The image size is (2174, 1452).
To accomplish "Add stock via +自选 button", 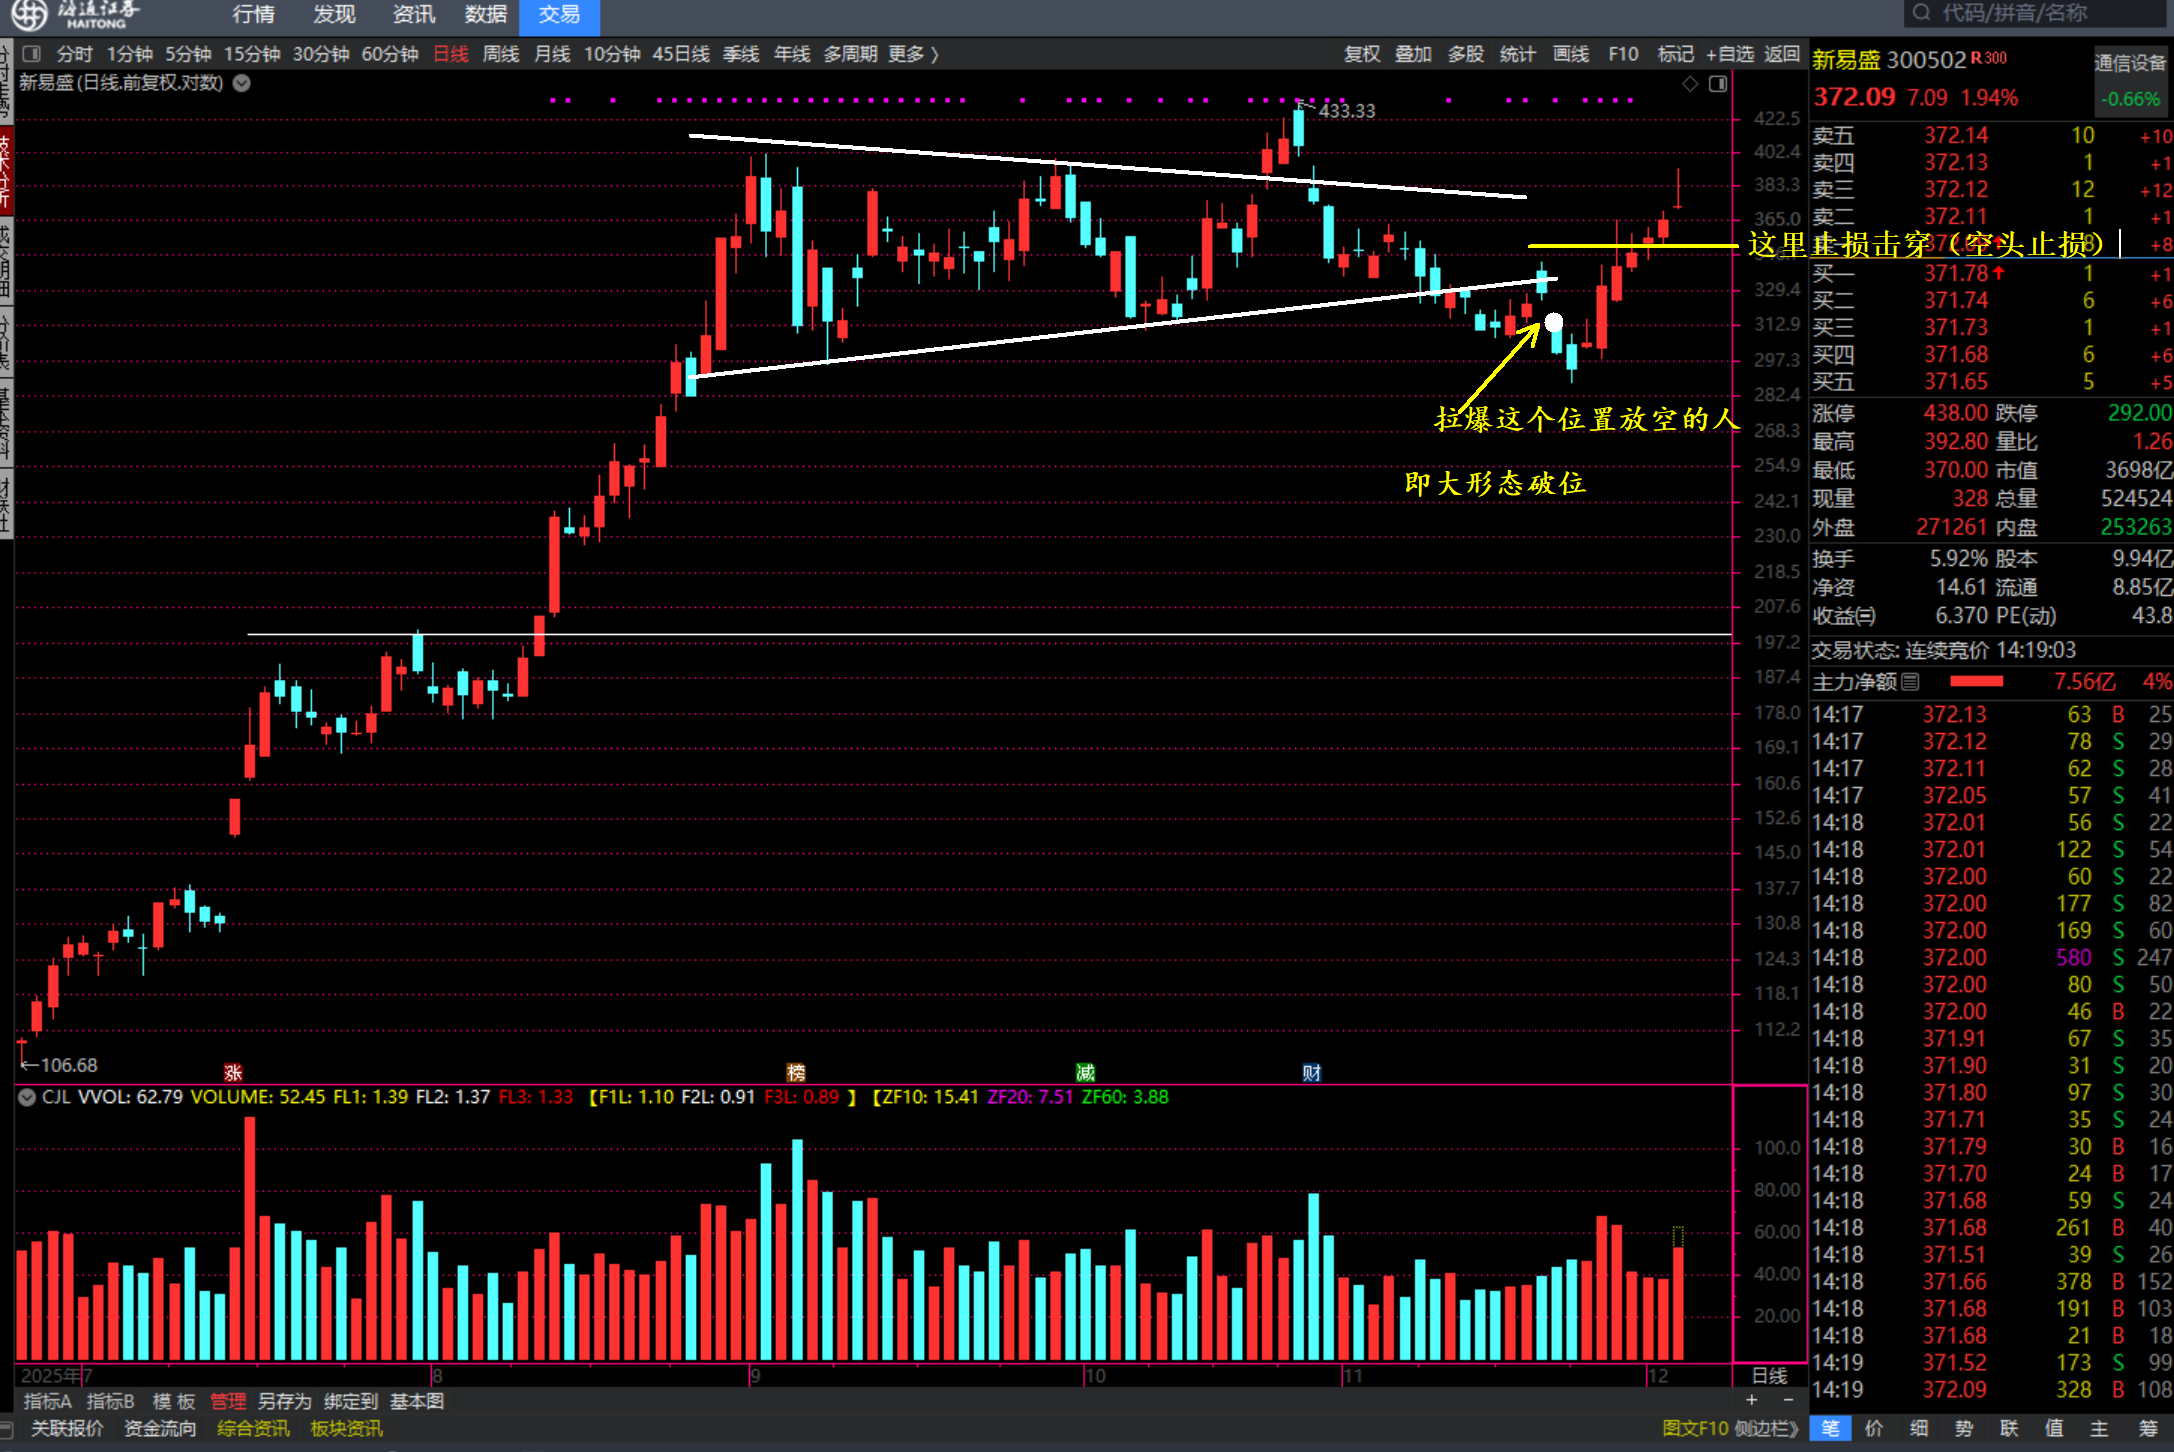I will tap(1729, 54).
